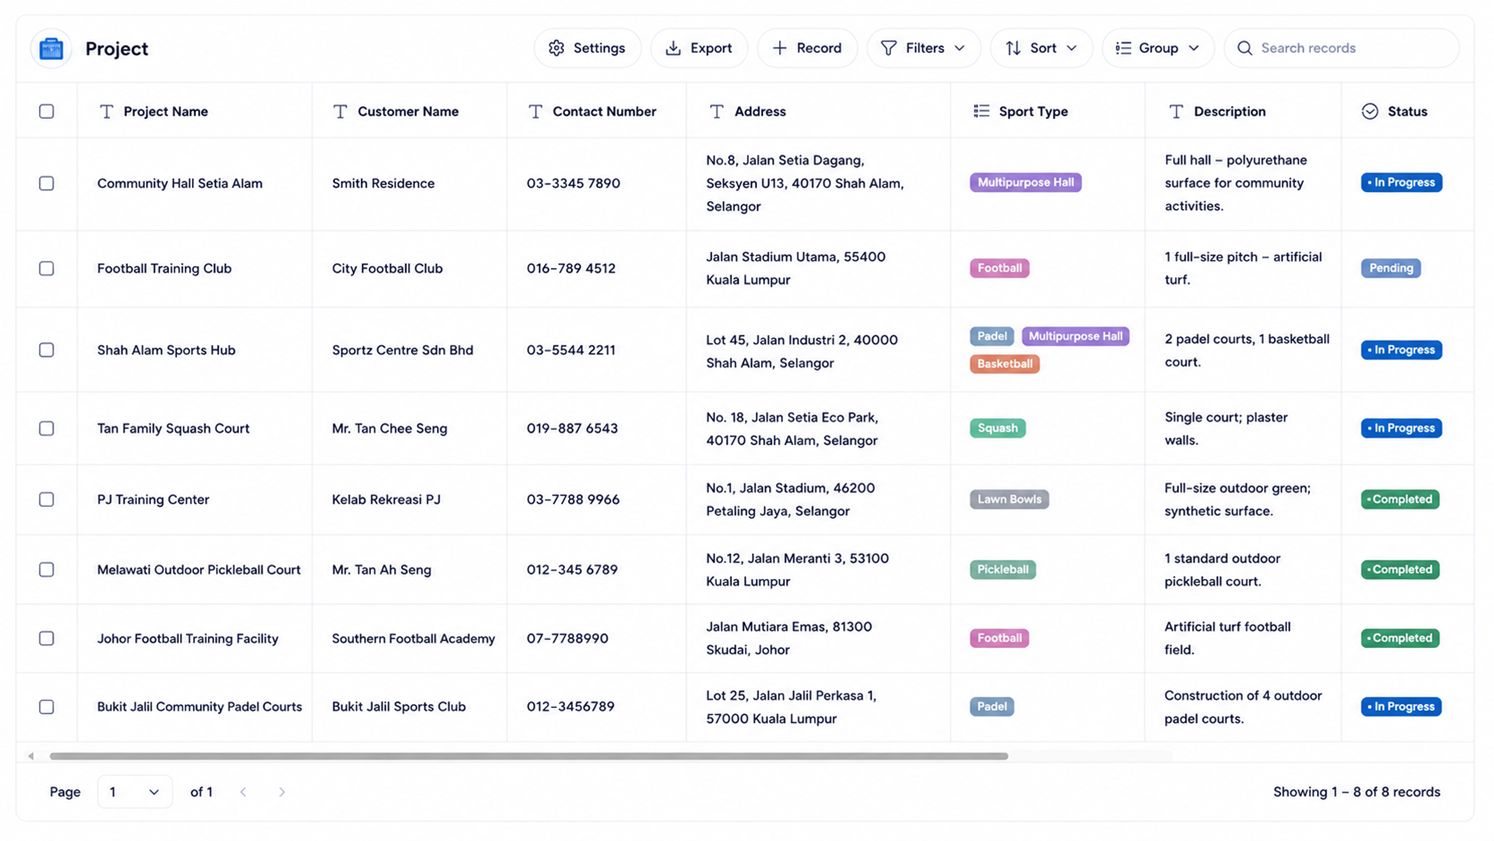Select the Community Hall Setia Alam row checkbox
This screenshot has width=1494, height=841.
[46, 183]
